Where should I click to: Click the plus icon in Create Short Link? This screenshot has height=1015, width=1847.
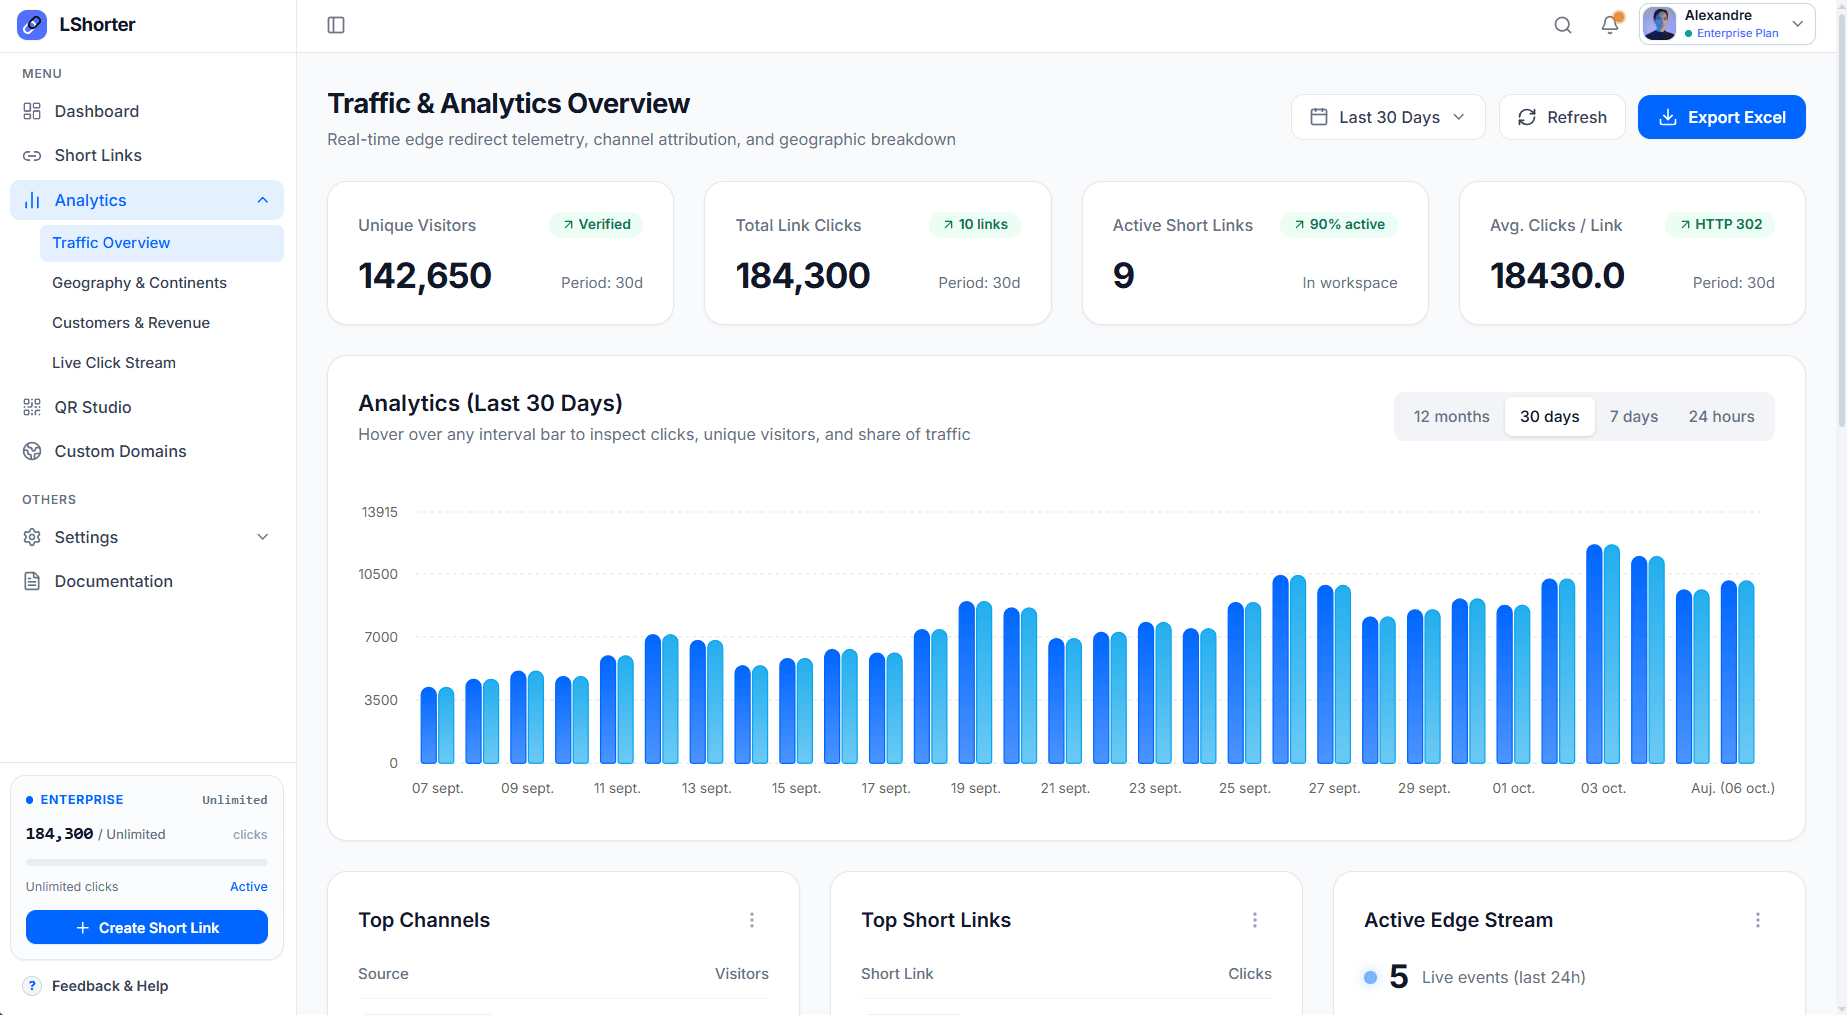[x=83, y=928]
